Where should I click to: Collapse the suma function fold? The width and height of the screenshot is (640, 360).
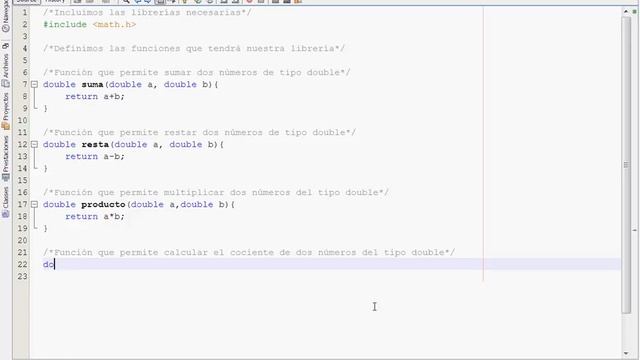click(35, 84)
